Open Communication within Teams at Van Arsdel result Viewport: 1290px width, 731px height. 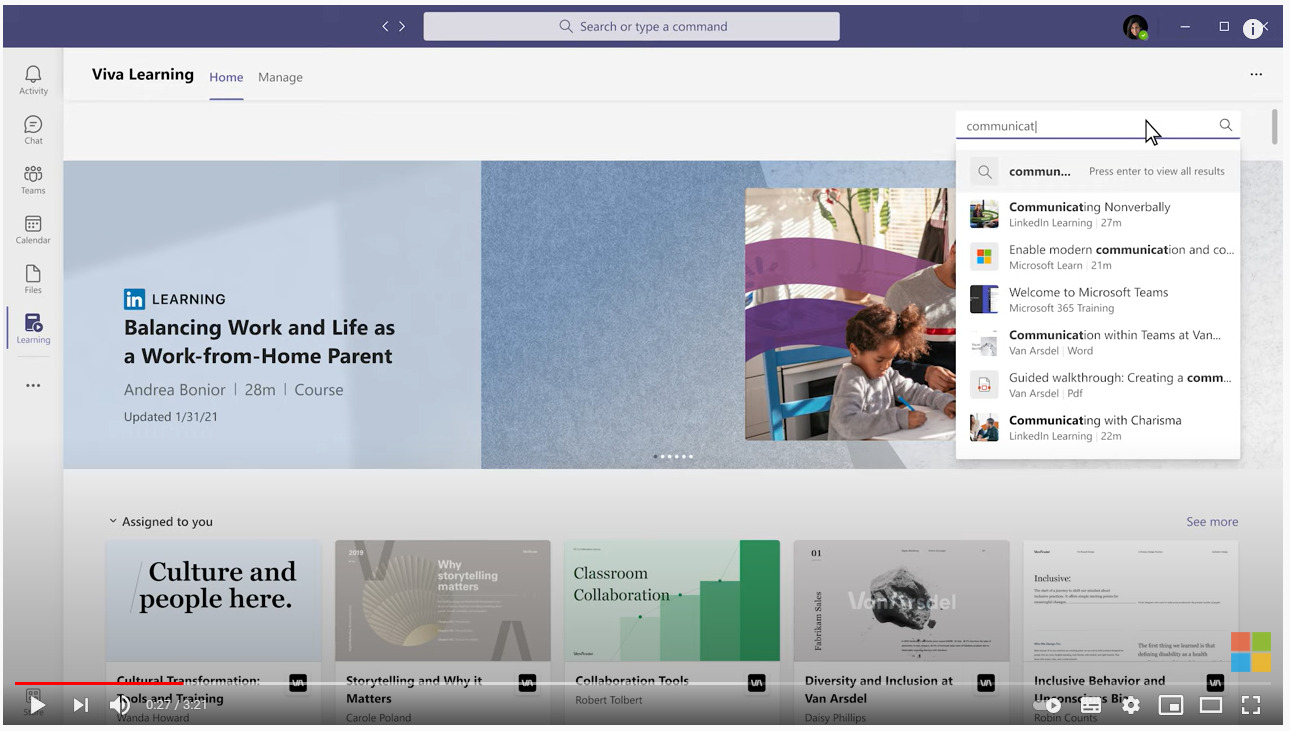(x=1098, y=342)
